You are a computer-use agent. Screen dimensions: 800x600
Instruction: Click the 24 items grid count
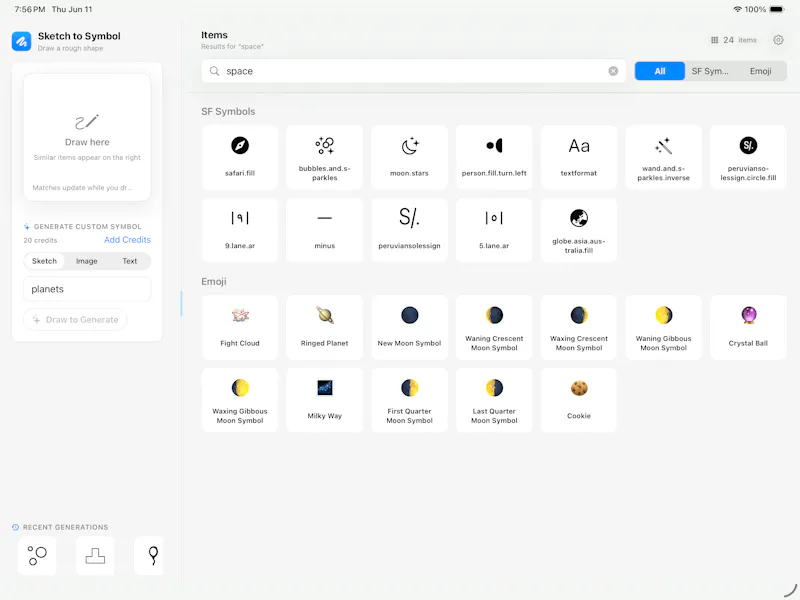[x=734, y=40]
